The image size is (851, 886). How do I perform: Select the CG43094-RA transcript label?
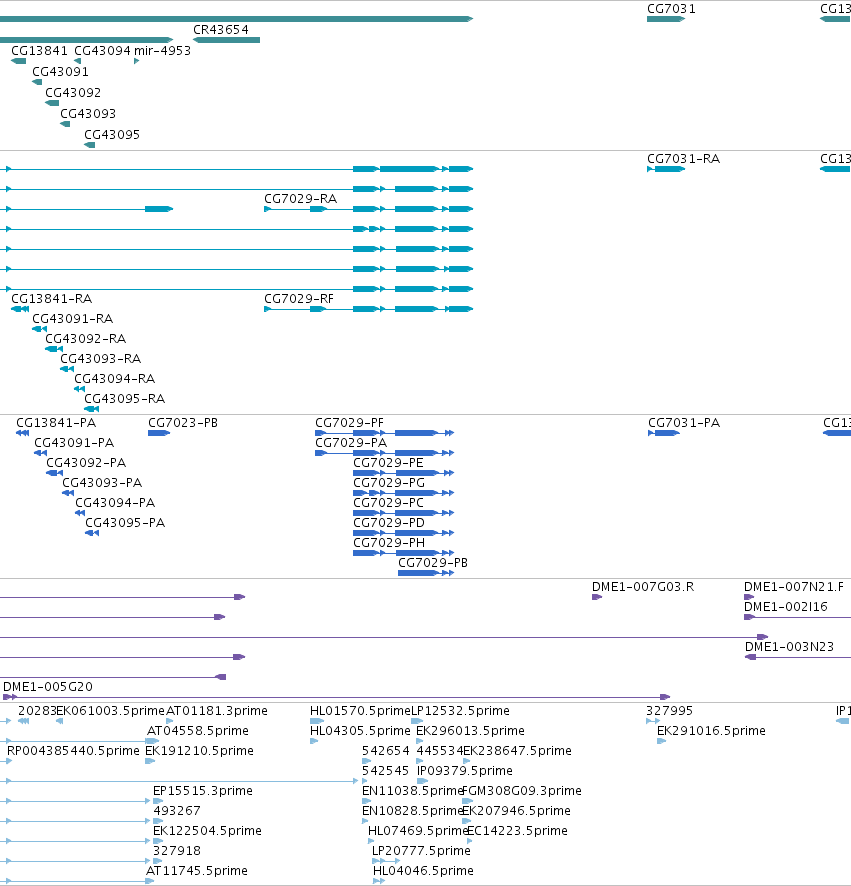pyautogui.click(x=114, y=379)
